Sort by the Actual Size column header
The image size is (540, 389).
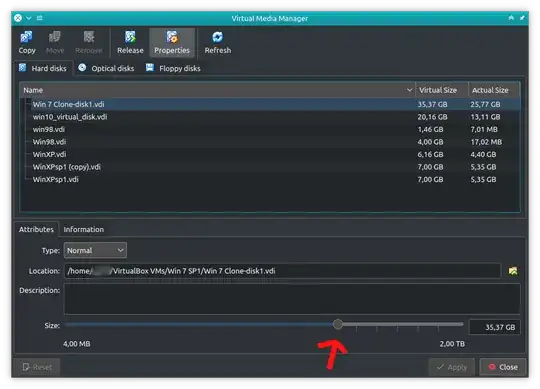(x=494, y=90)
